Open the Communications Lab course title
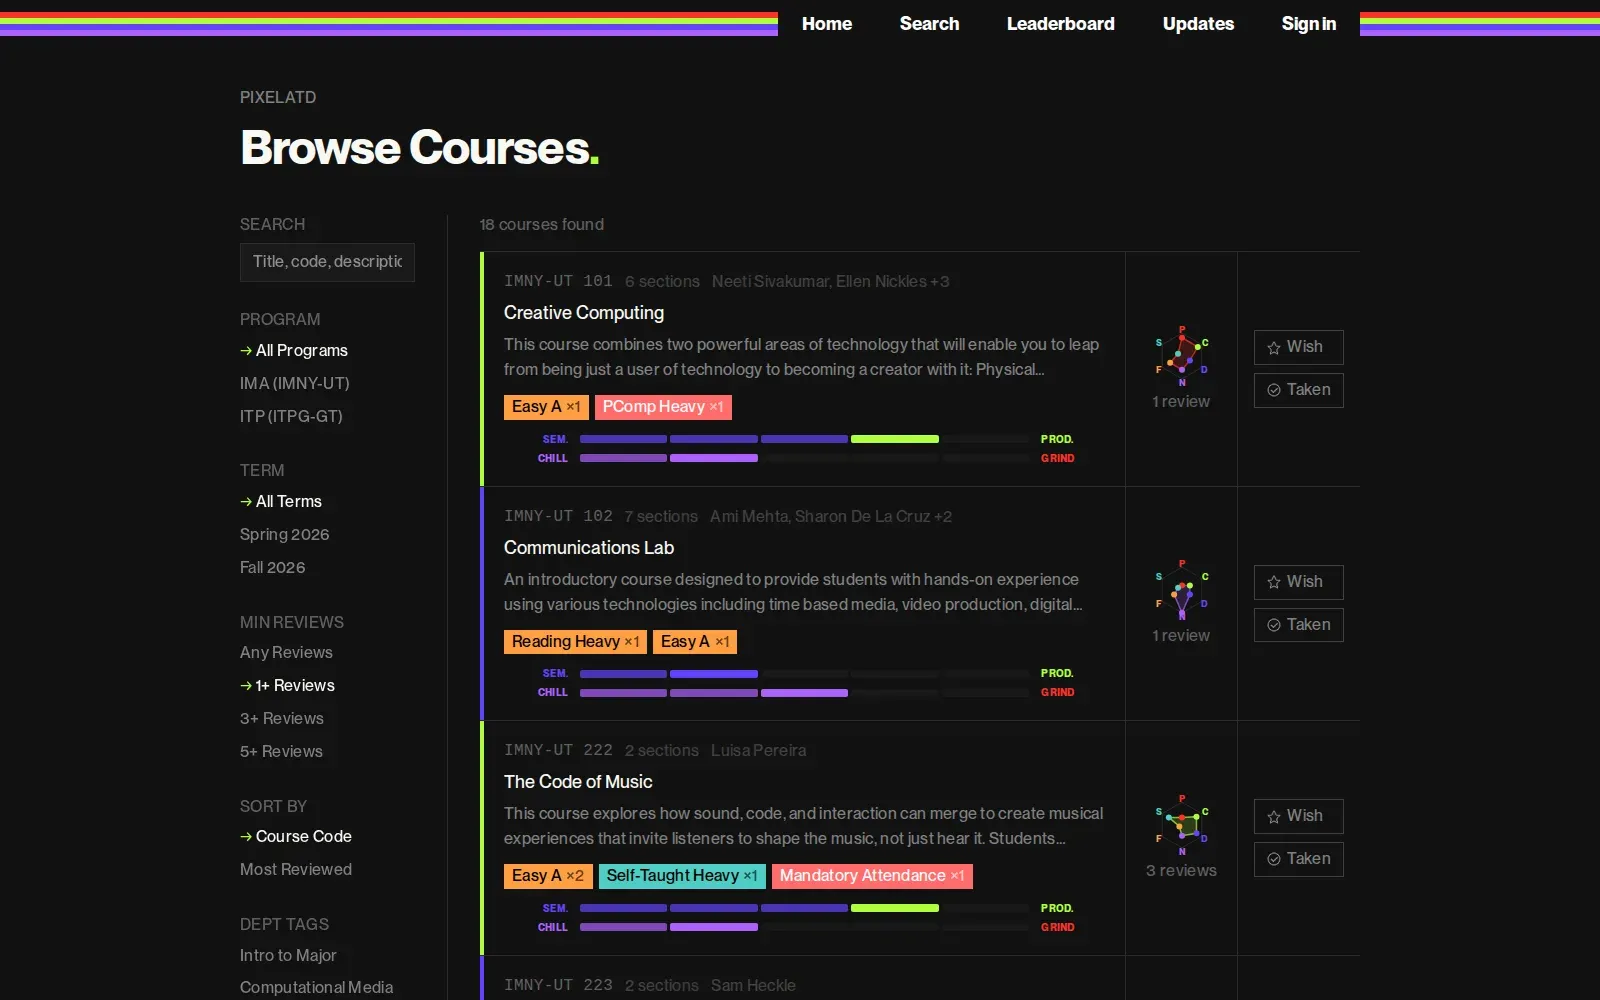Screen dimensions: 1600x1000 click(589, 548)
